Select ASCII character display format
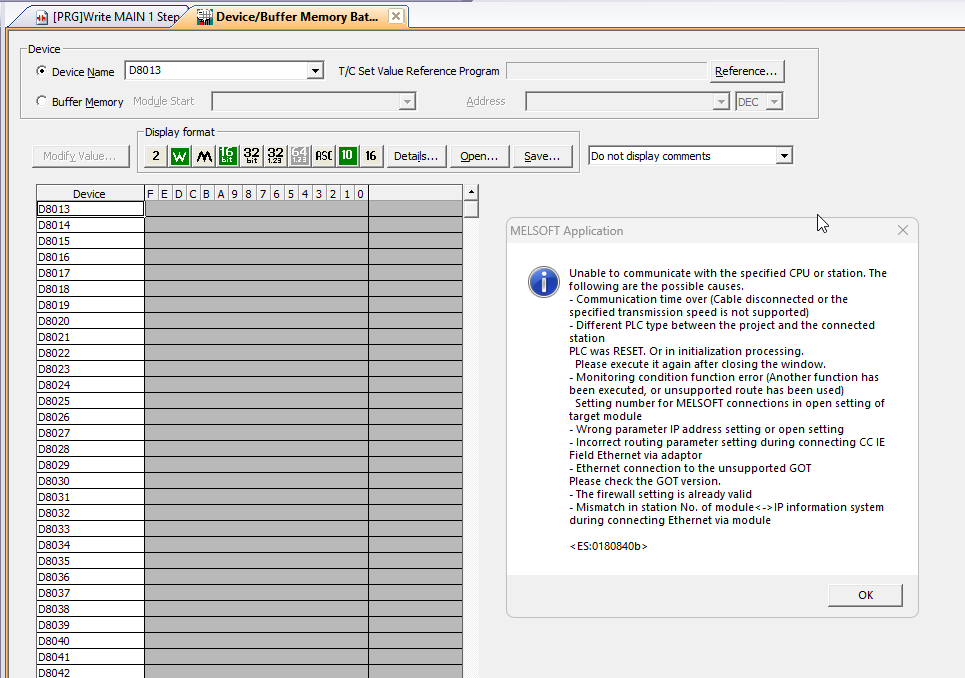965x678 pixels. (324, 156)
